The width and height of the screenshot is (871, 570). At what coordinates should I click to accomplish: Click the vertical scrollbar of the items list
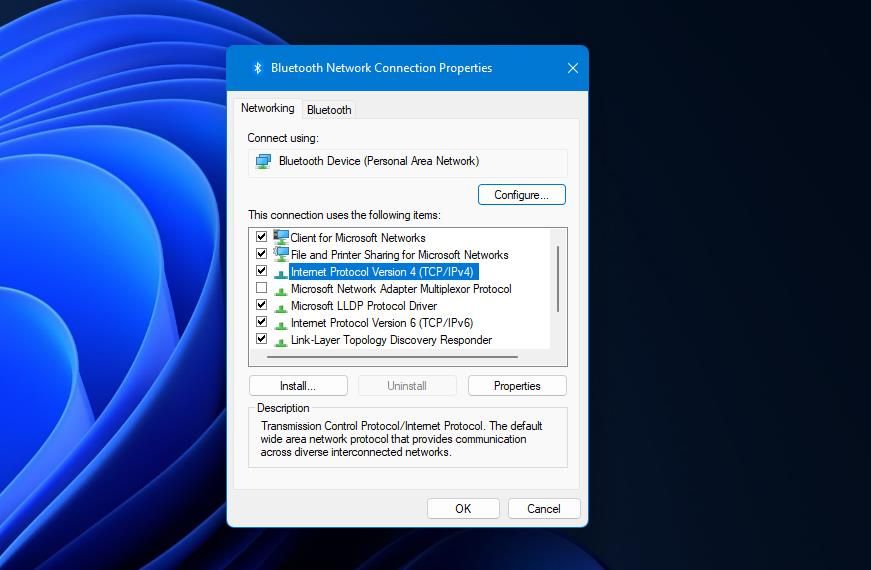(x=558, y=279)
